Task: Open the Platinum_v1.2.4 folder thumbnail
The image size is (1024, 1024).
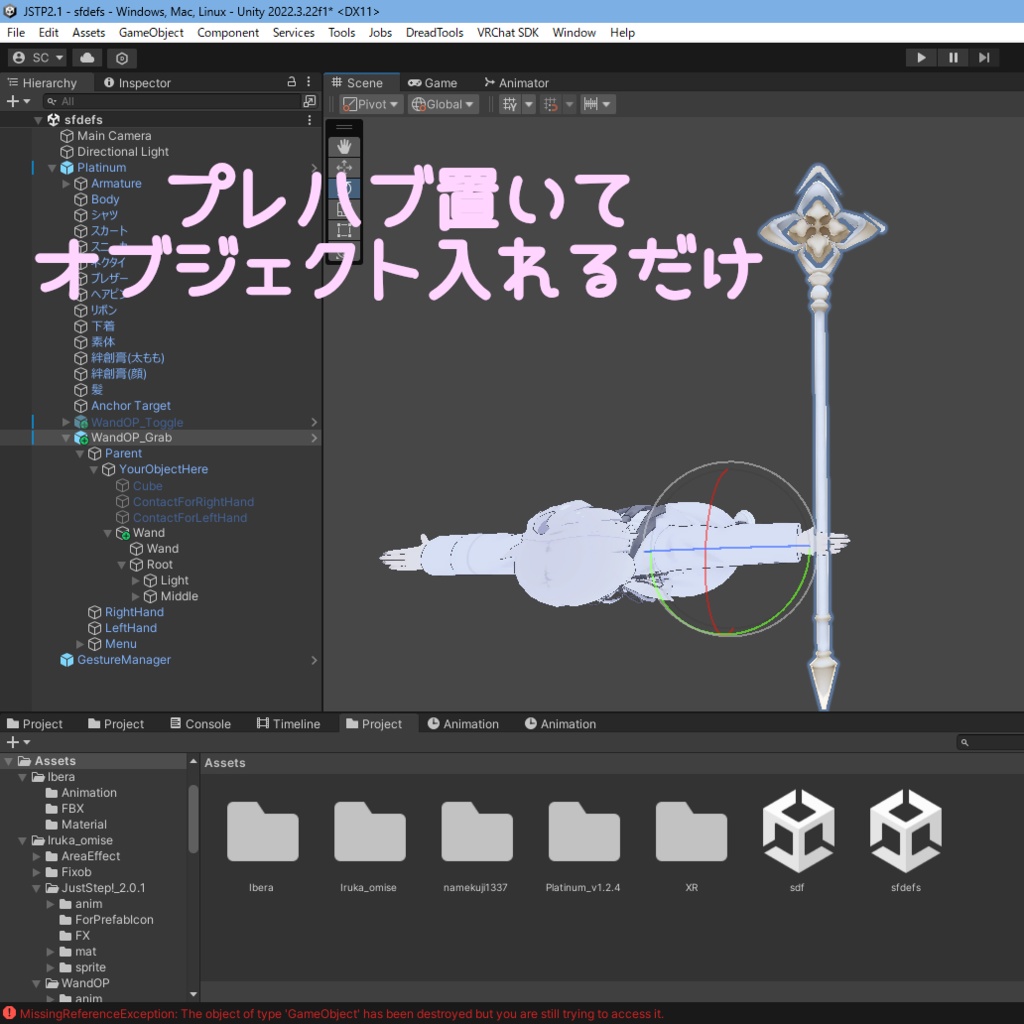Action: 584,832
